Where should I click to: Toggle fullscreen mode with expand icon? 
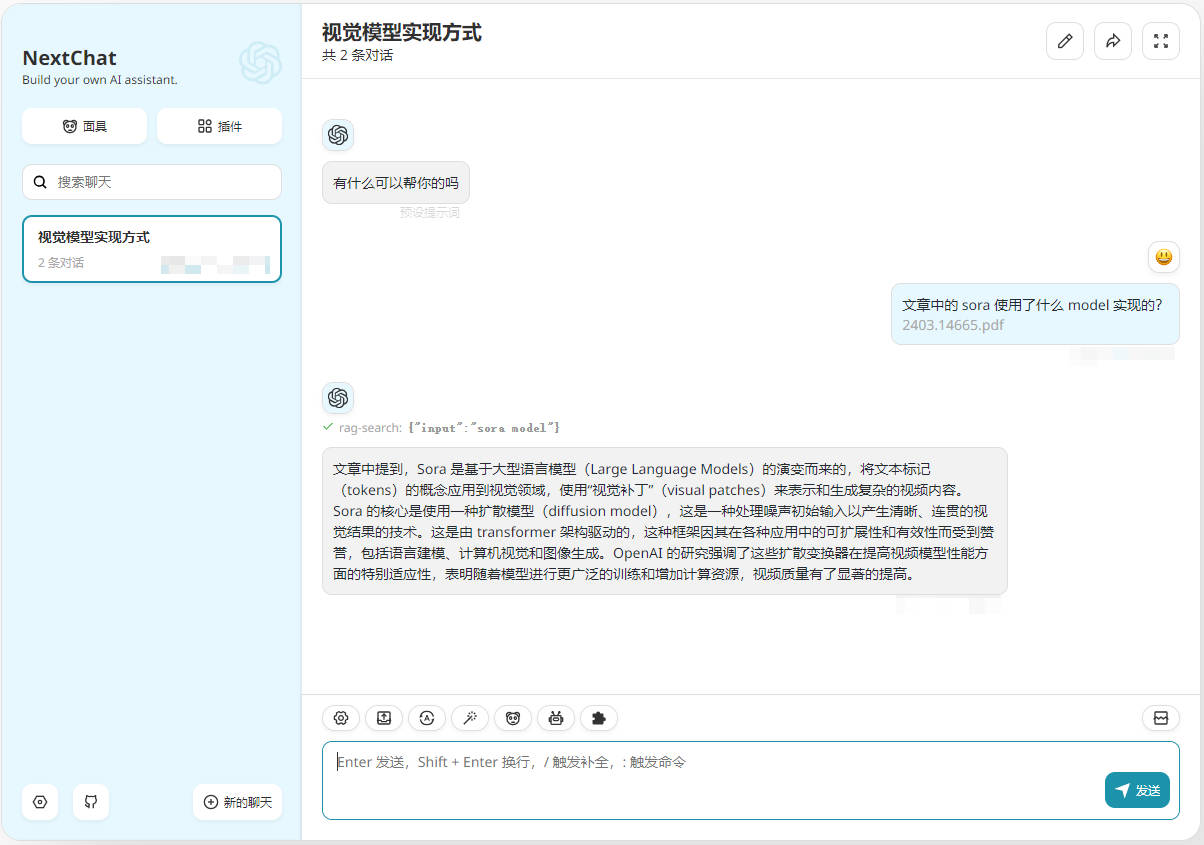(1161, 41)
